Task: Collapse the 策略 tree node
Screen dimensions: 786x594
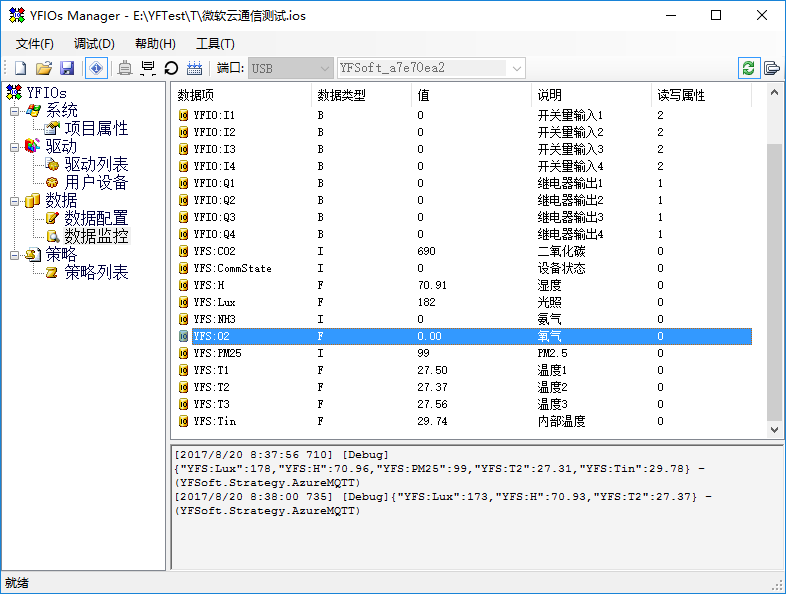Action: pyautogui.click(x=15, y=255)
